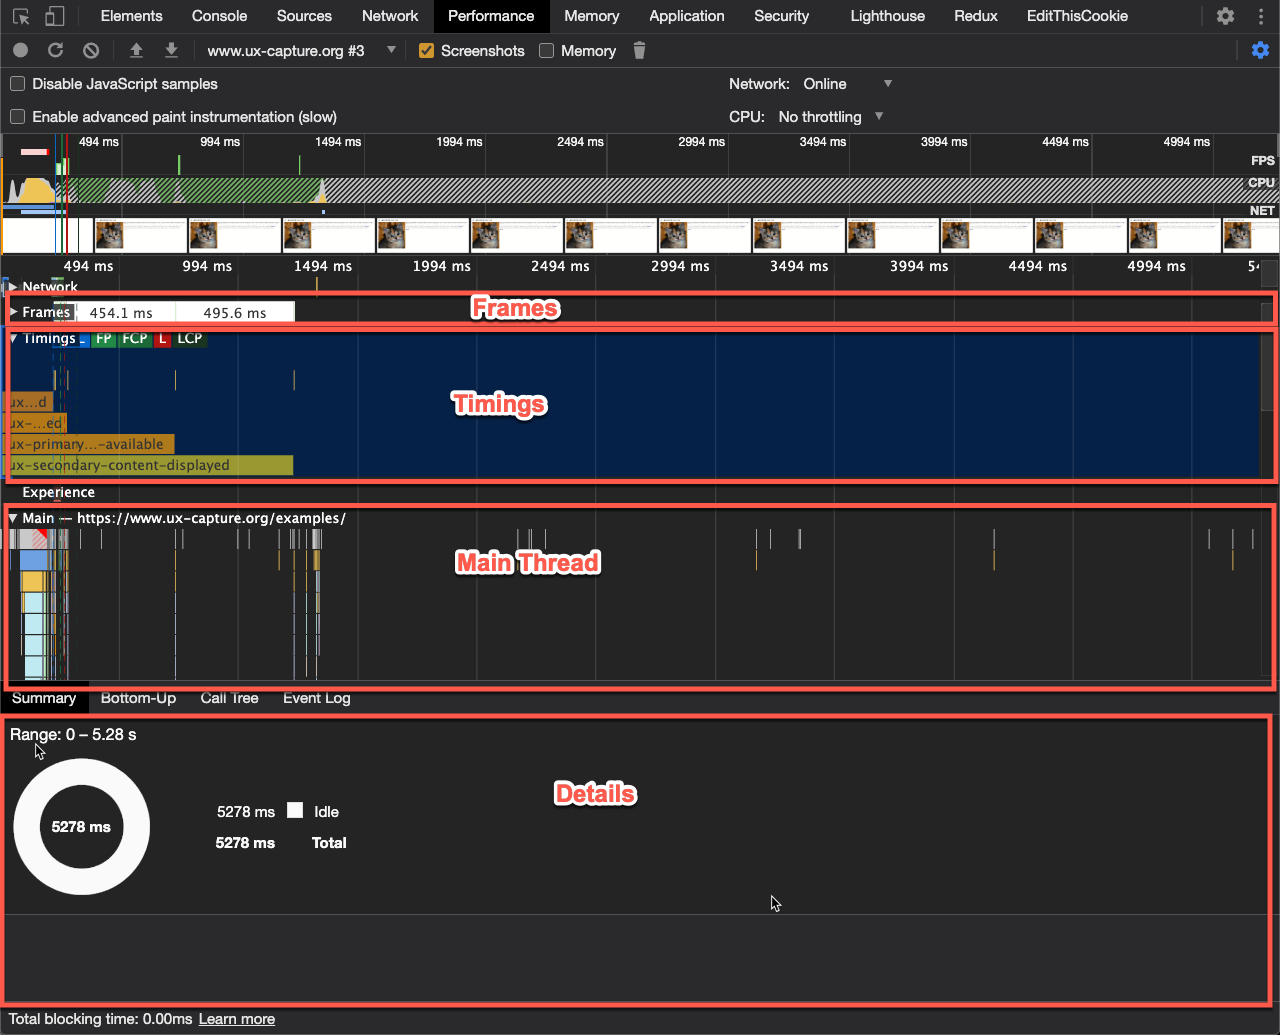Check Disable JavaScript samples
Image resolution: width=1280 pixels, height=1035 pixels.
(x=16, y=84)
